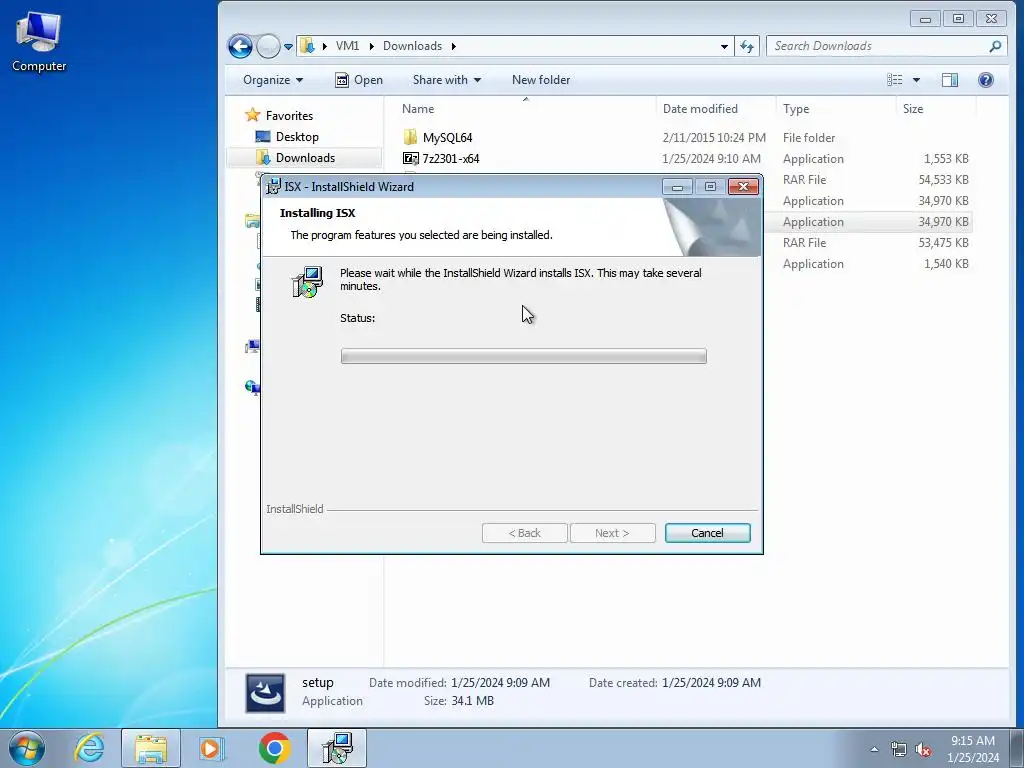The image size is (1024, 768).
Task: Select the 7z2301-x64 file
Action: [451, 159]
